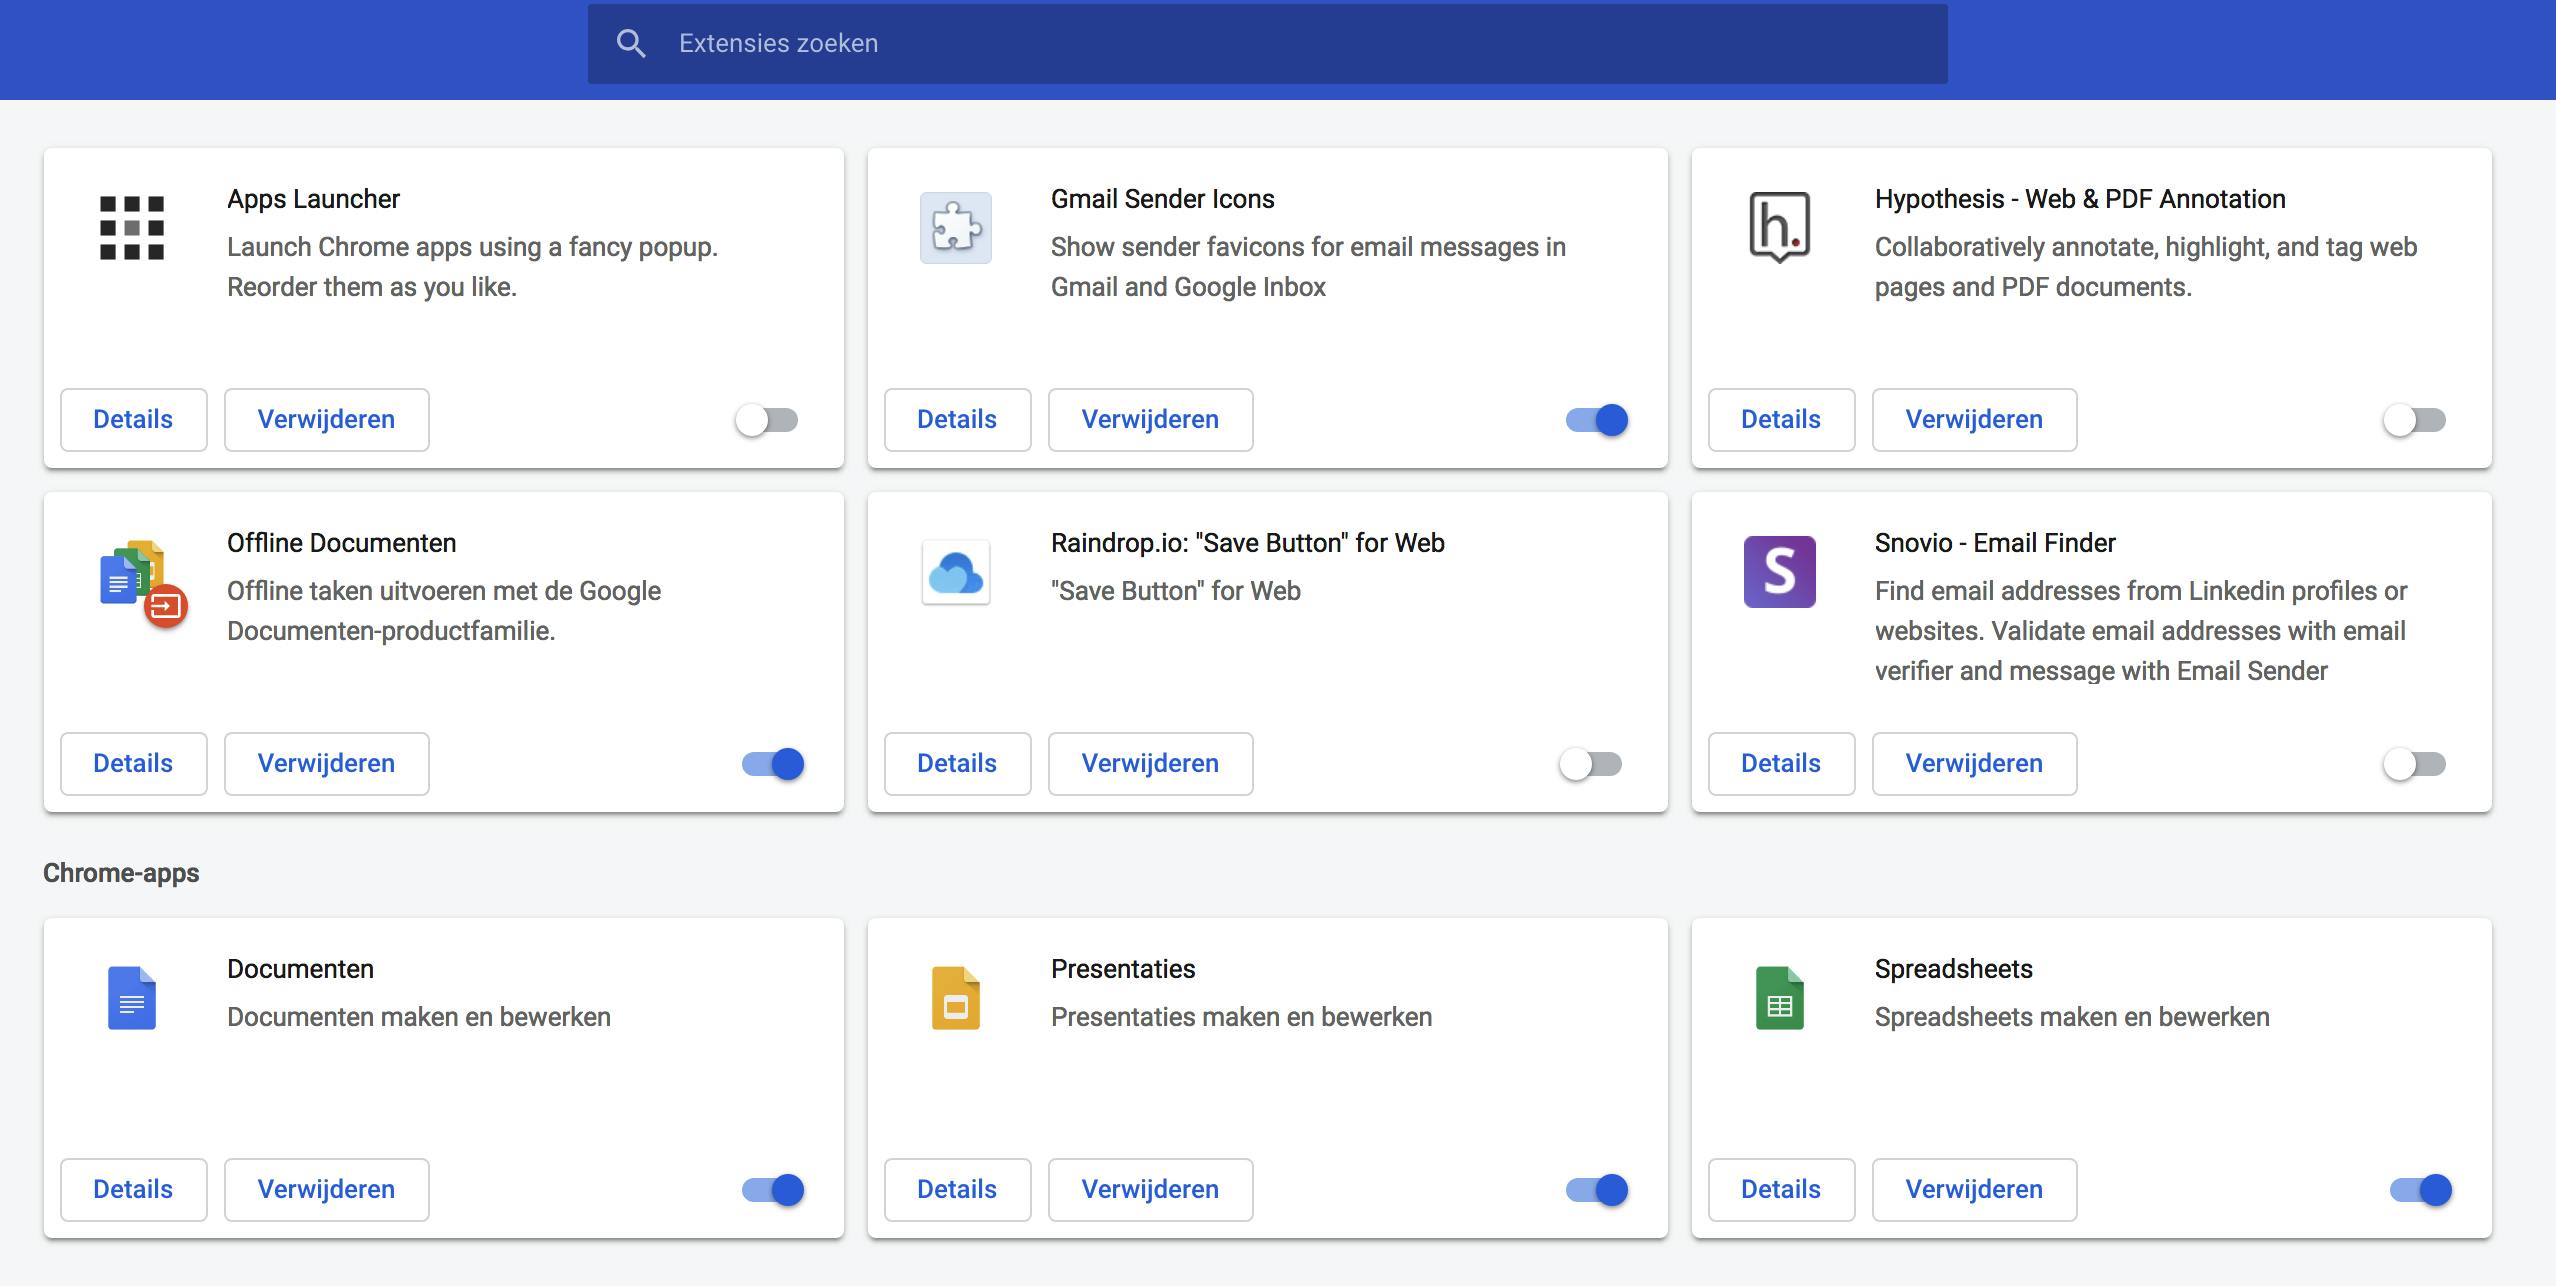This screenshot has width=2556, height=1286.
Task: Click the Snovio purple S icon
Action: [x=1780, y=572]
